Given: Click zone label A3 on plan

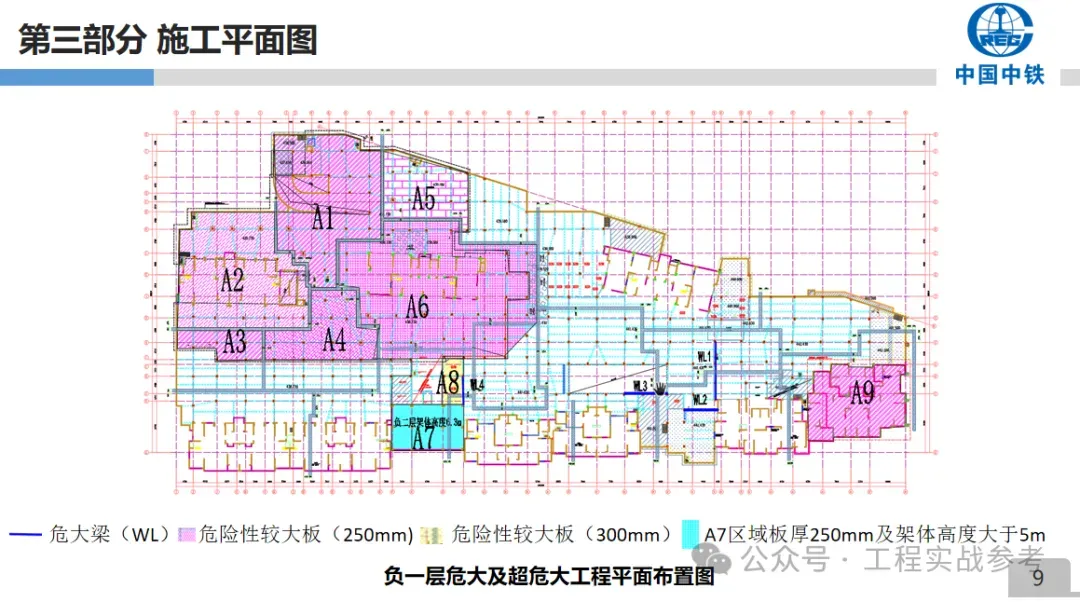Looking at the screenshot, I should click(x=235, y=341).
